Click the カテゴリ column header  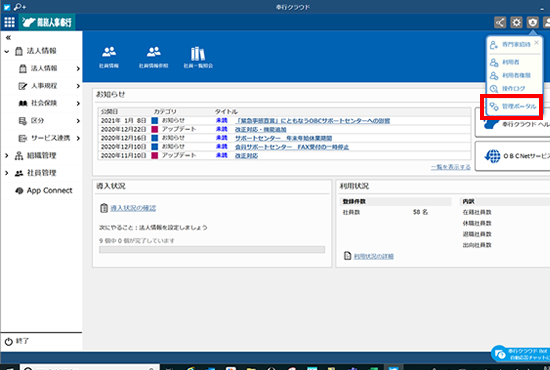[x=165, y=112]
